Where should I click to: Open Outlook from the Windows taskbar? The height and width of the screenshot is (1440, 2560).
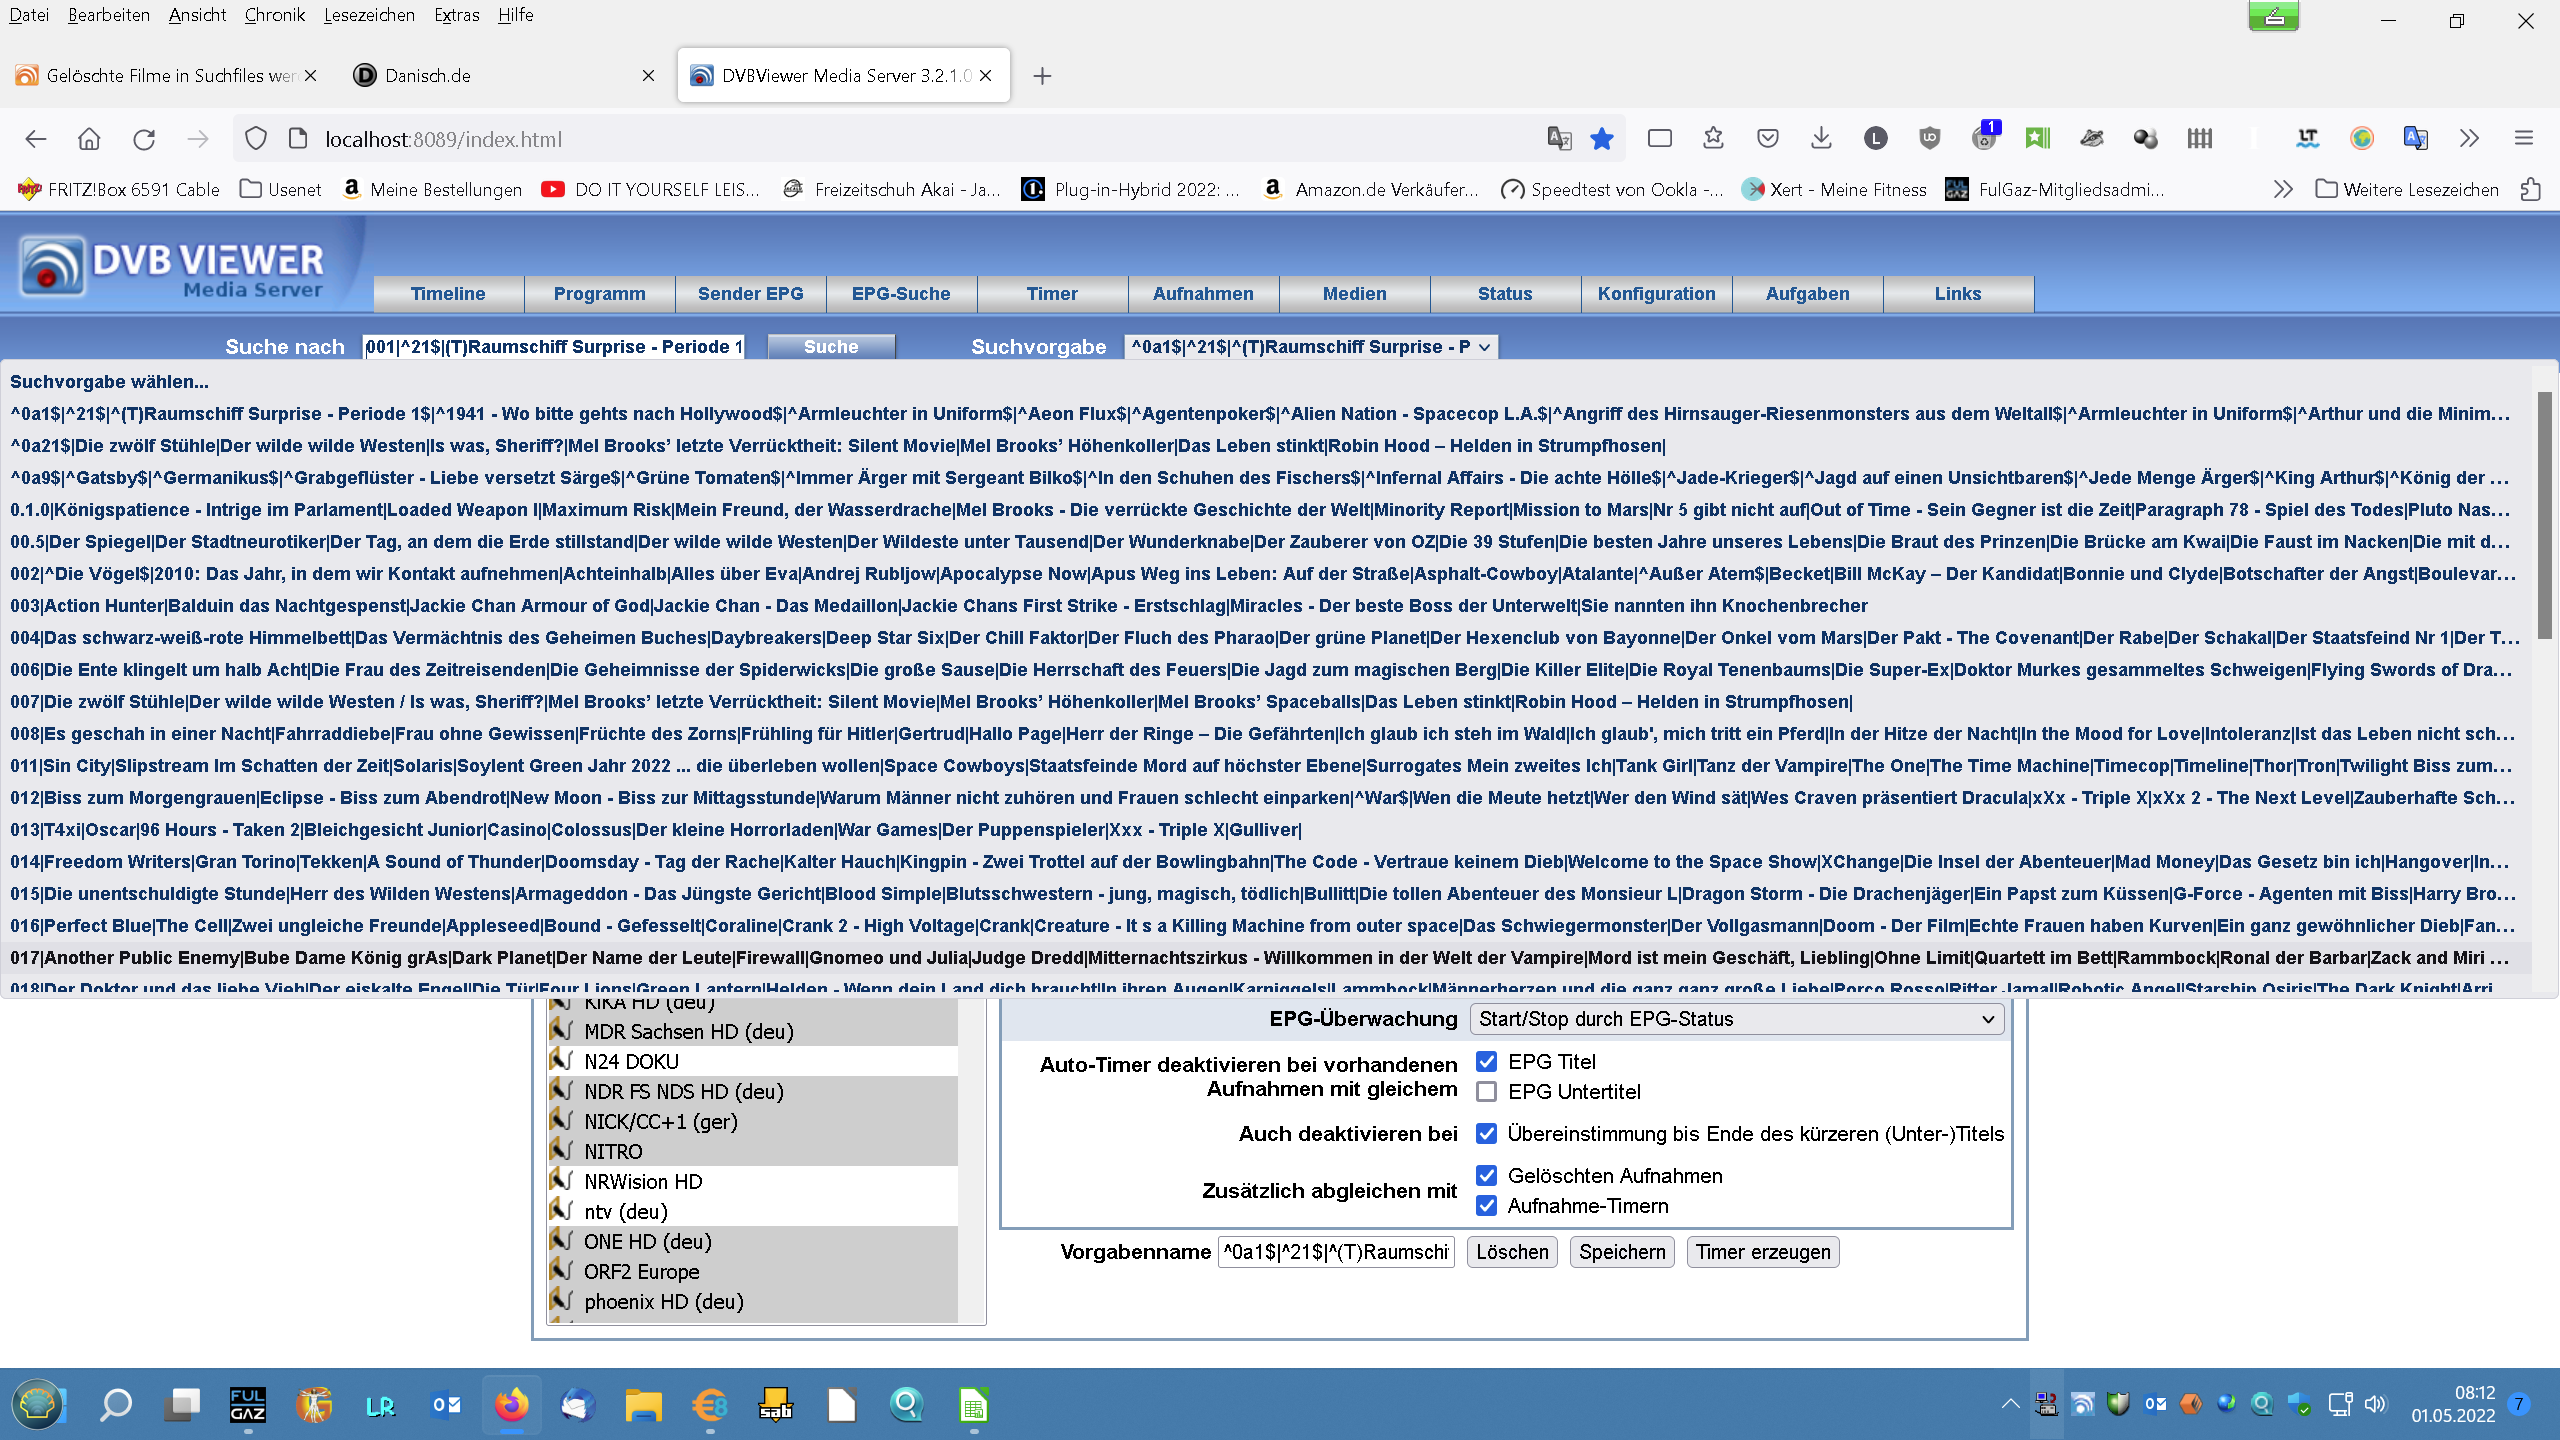tap(446, 1405)
